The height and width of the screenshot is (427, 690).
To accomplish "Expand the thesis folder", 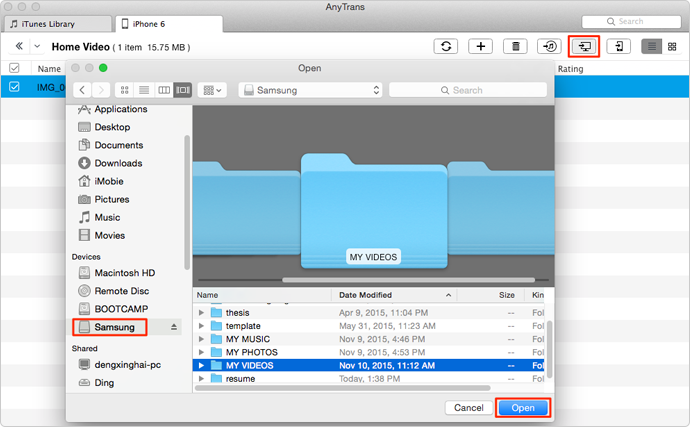I will point(201,313).
